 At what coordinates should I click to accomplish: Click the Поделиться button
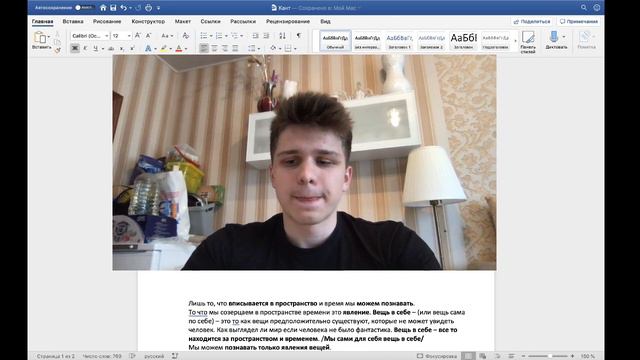(x=532, y=21)
